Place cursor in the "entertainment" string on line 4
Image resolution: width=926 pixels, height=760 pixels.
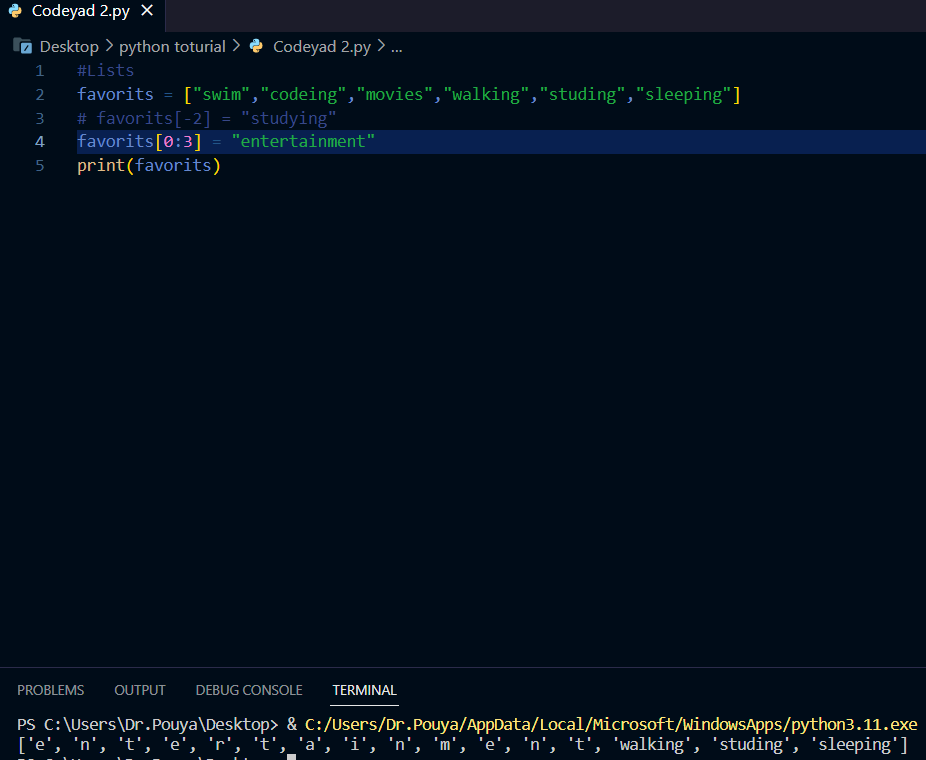(302, 141)
